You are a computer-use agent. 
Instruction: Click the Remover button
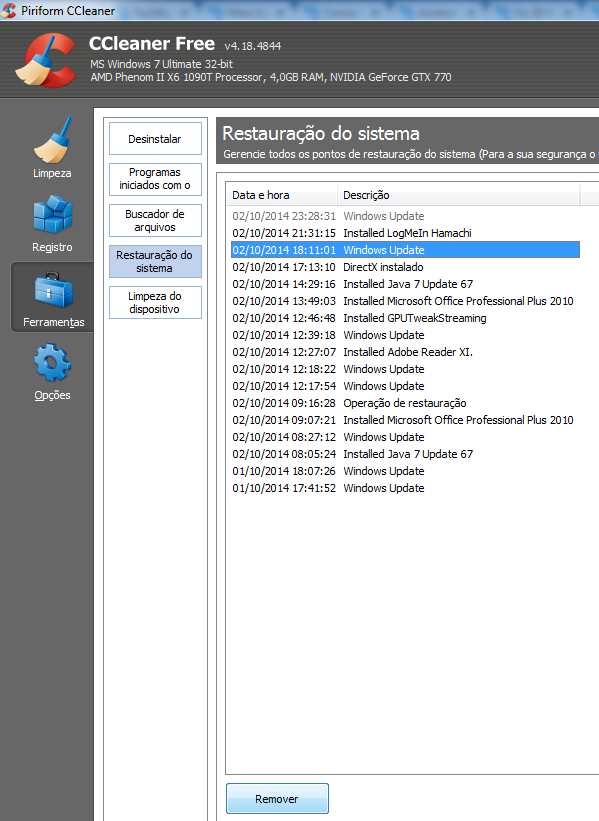click(x=277, y=798)
